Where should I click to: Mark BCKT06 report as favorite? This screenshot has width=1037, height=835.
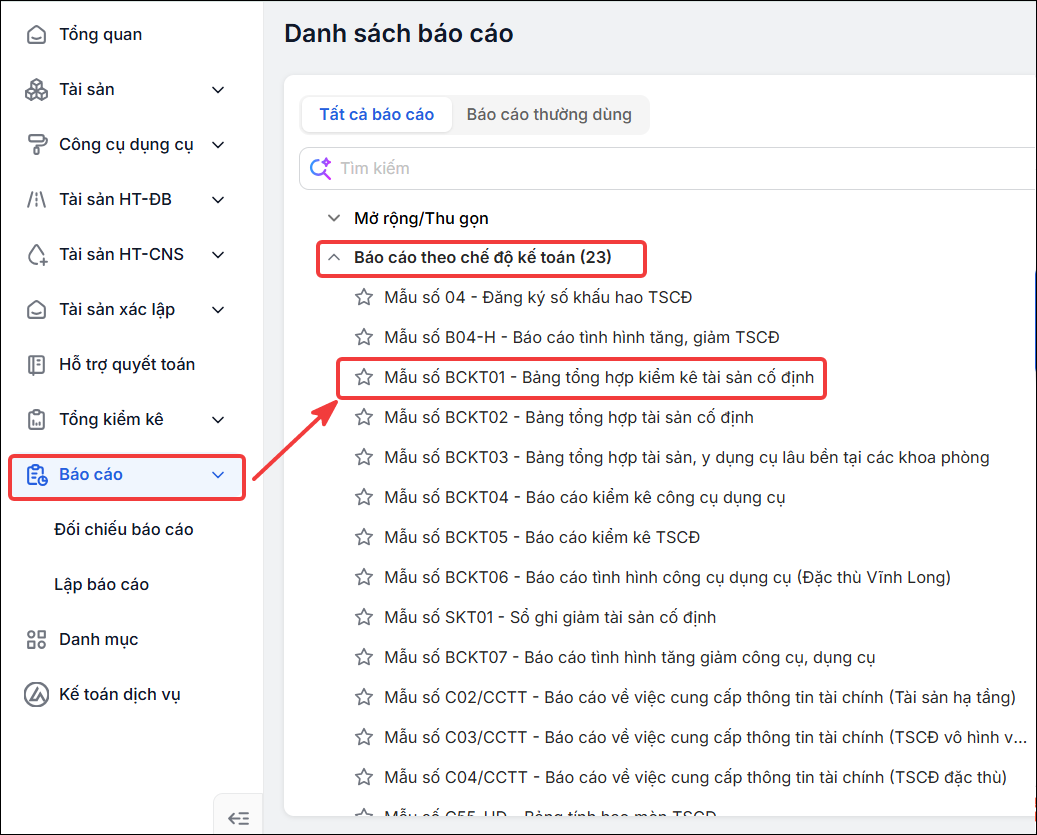[x=364, y=577]
